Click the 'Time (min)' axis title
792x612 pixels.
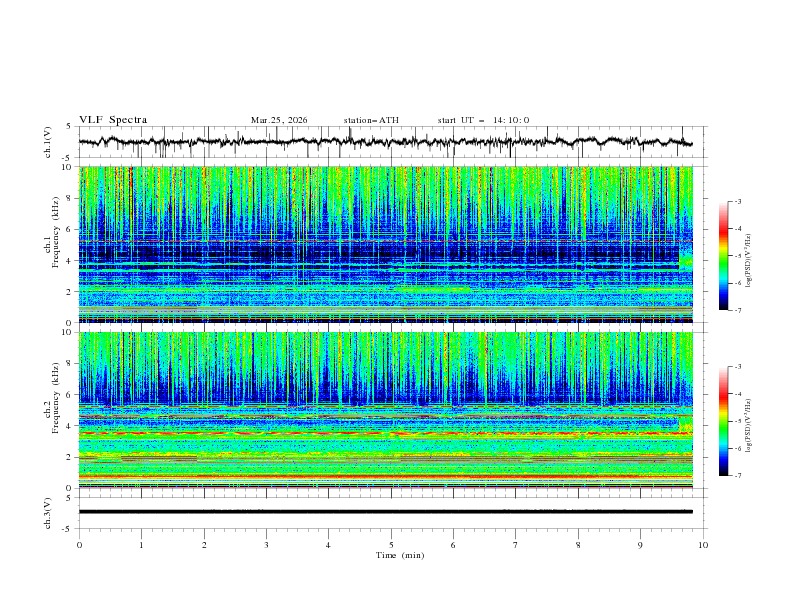coord(400,555)
